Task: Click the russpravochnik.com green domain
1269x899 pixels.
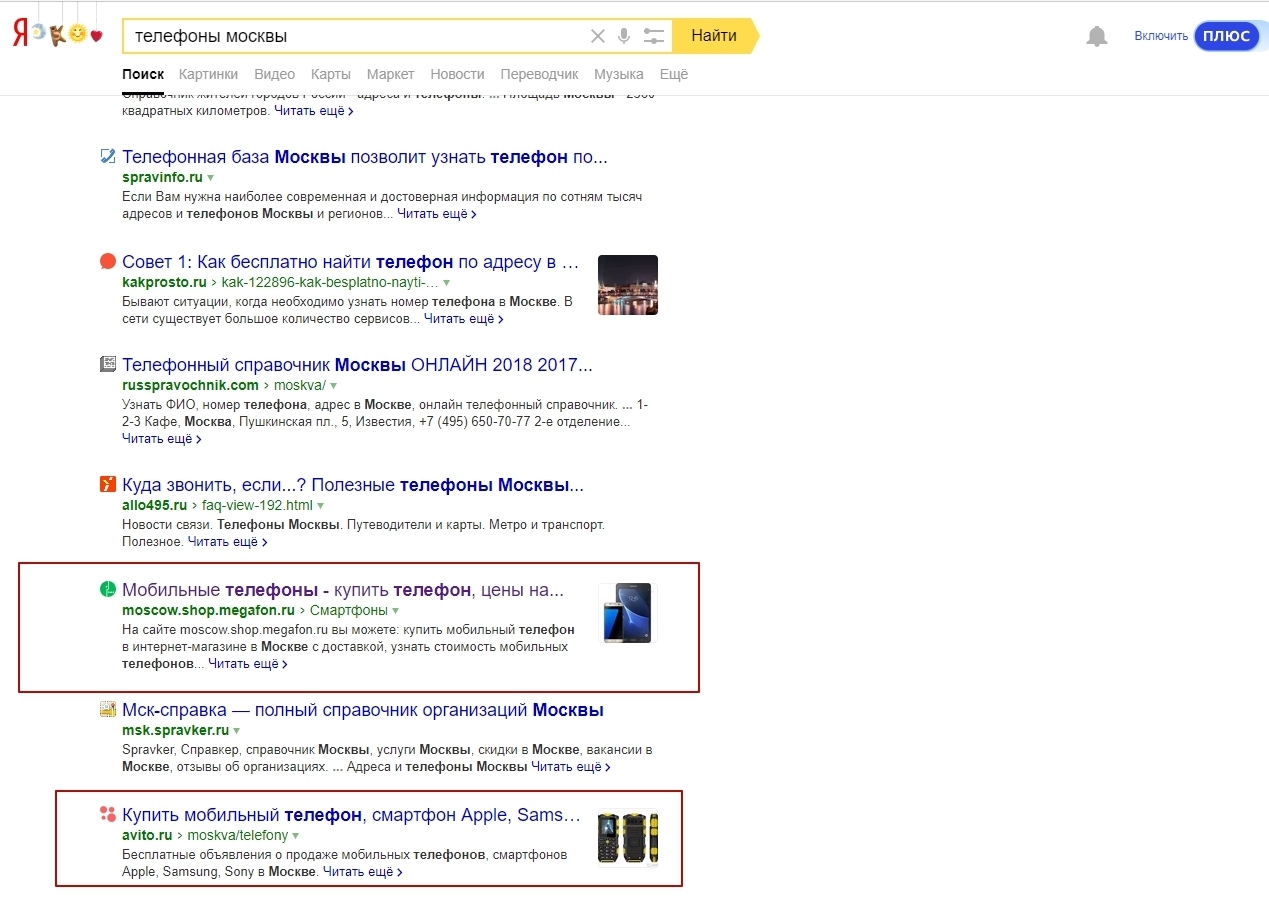Action: tap(190, 386)
